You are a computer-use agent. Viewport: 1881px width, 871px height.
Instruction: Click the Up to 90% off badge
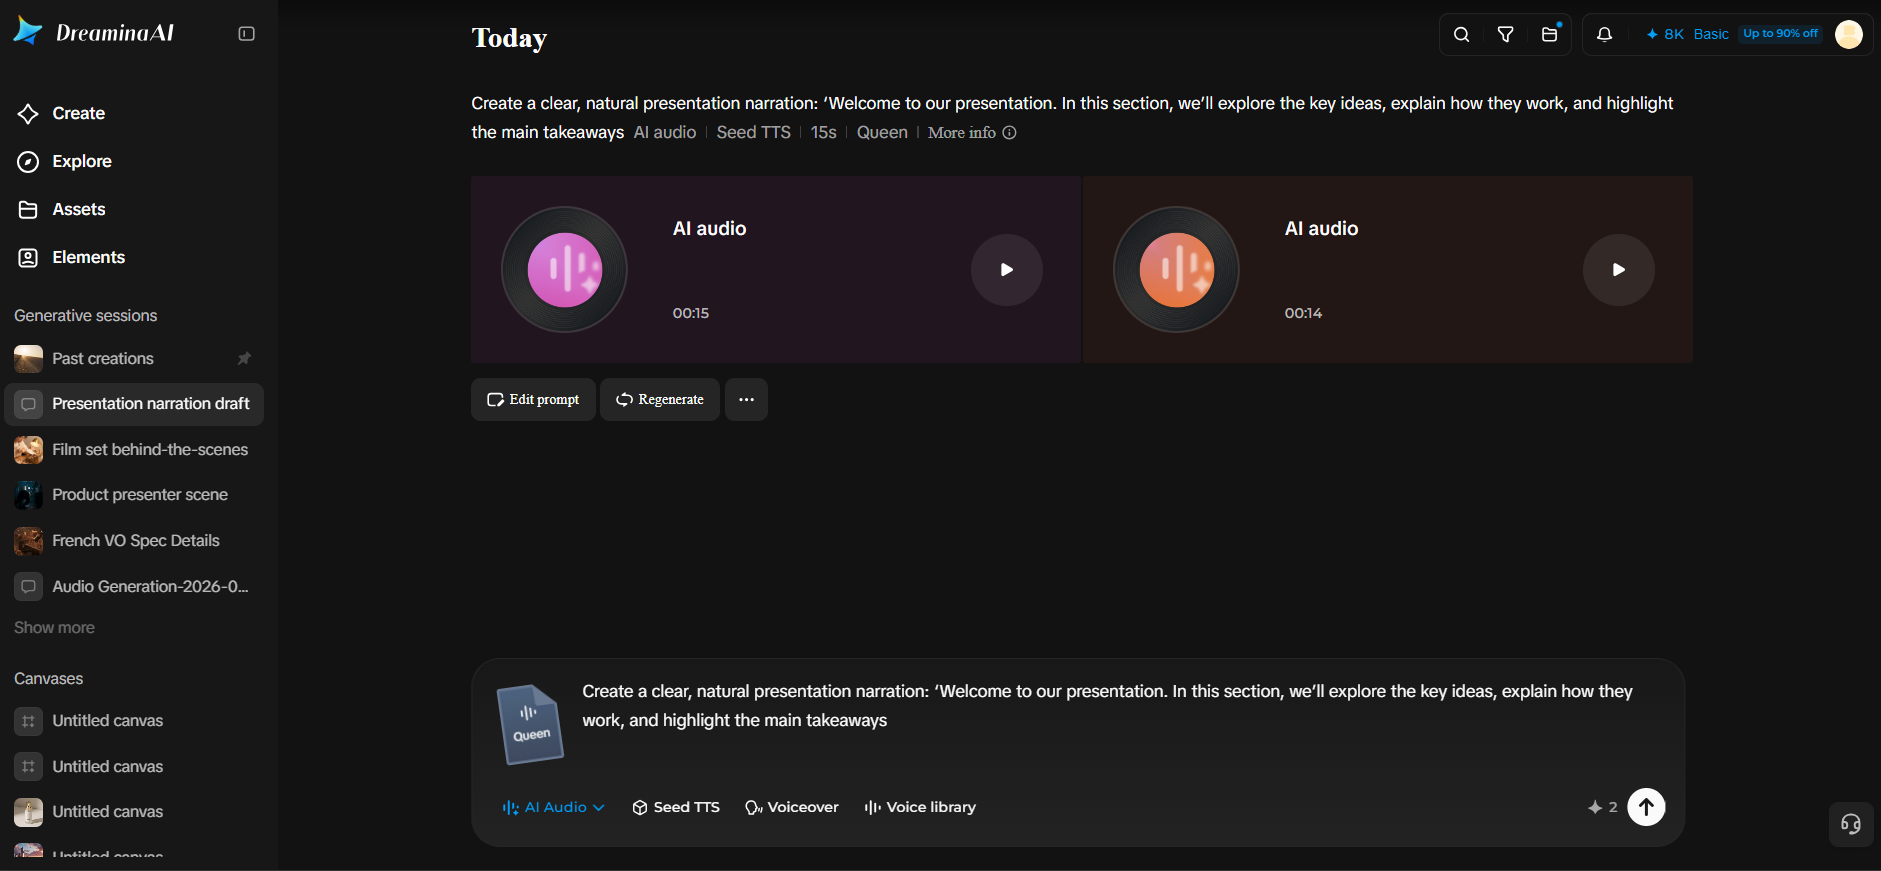[1780, 34]
